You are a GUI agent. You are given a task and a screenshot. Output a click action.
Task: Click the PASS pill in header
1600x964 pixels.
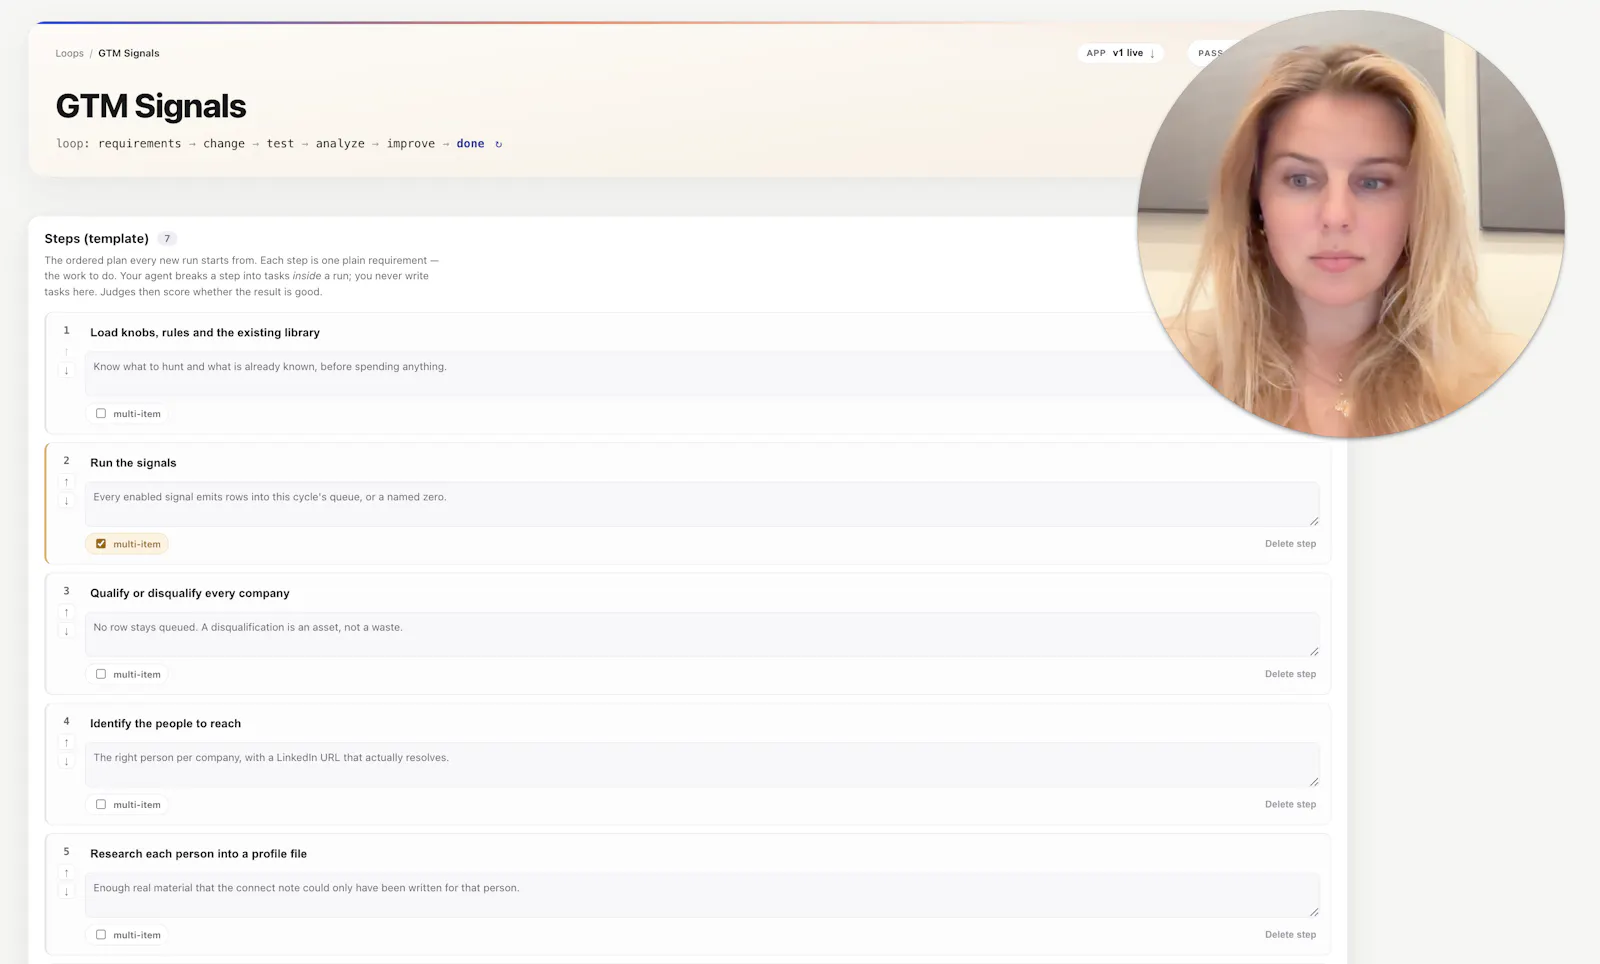pos(1211,53)
